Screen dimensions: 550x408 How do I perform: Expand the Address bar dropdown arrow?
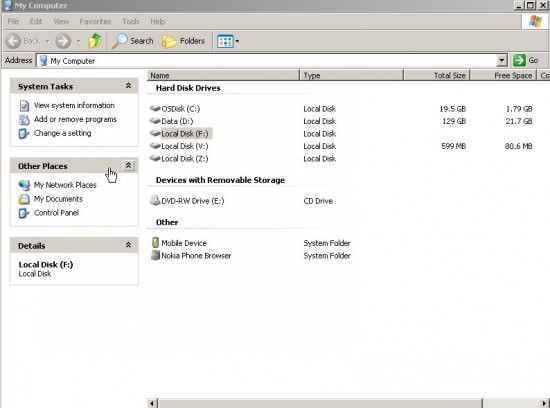(x=502, y=60)
